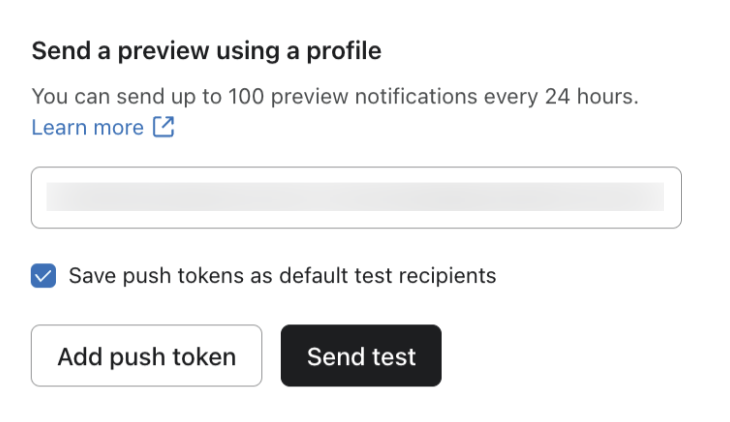Open the help article via the arrow-box icon
The height and width of the screenshot is (422, 730).
tap(163, 127)
